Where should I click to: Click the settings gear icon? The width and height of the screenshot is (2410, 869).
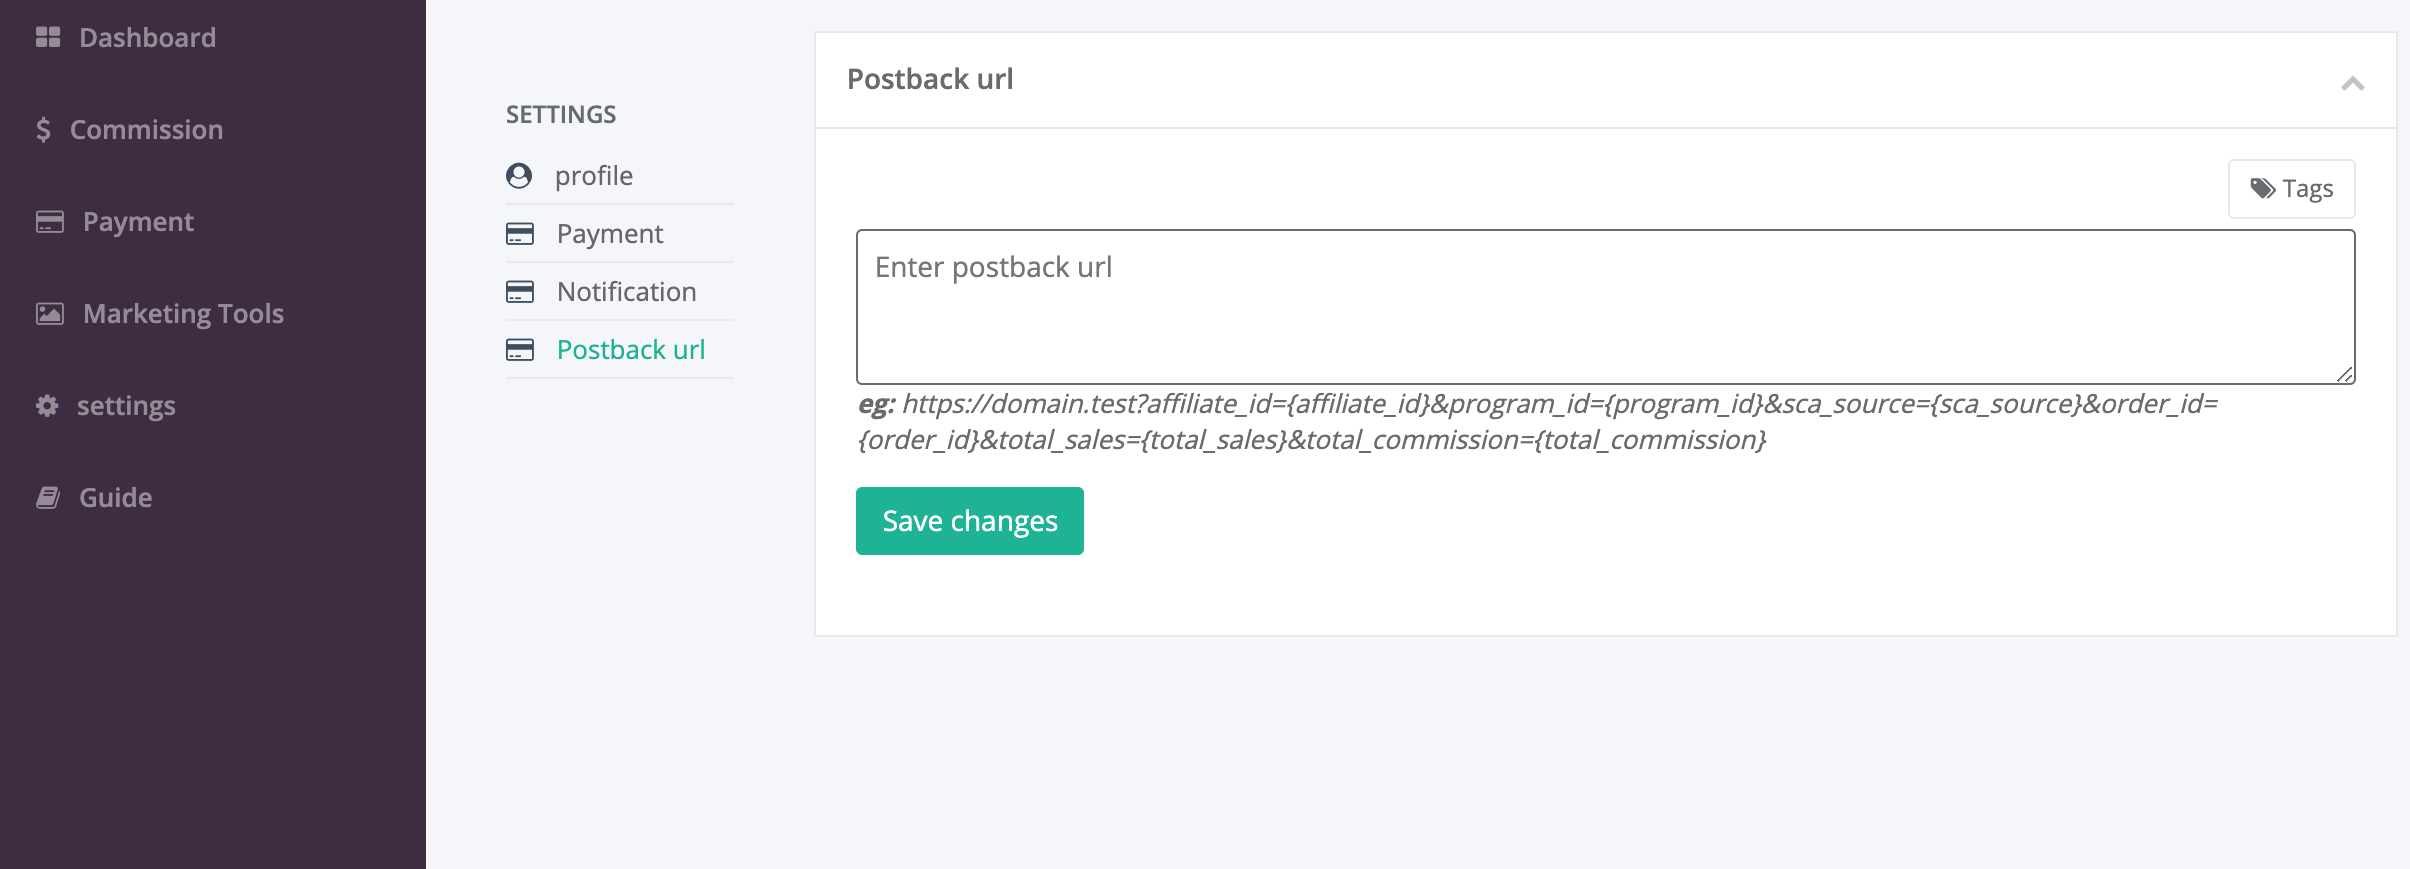(x=47, y=406)
